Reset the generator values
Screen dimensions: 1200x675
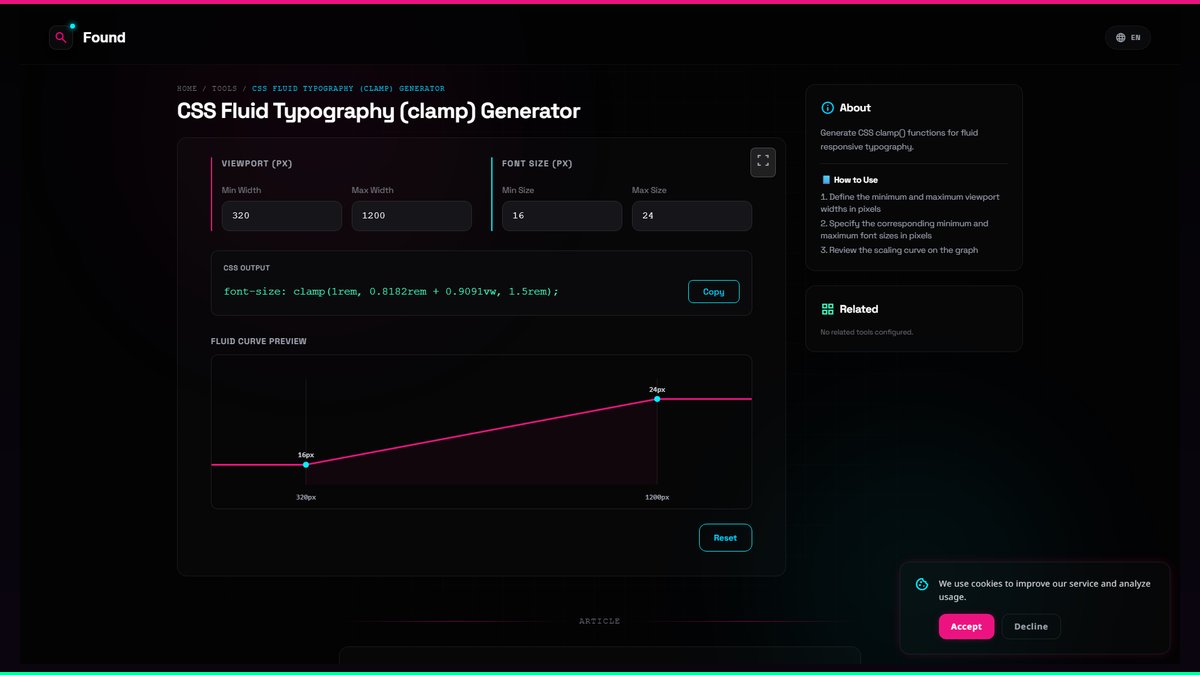725,538
